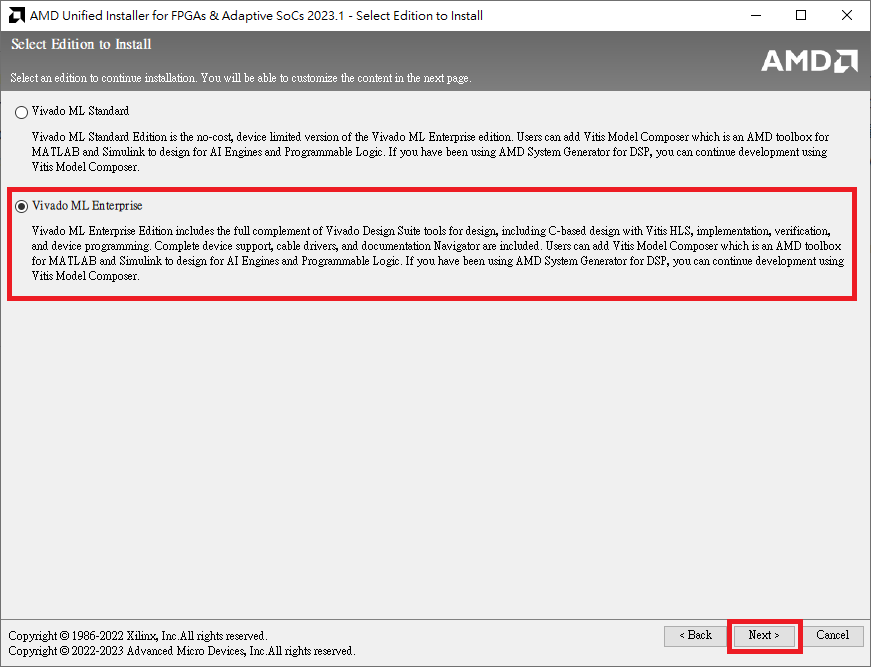Select the Vivado ML Standard edition
Image resolution: width=871 pixels, height=667 pixels.
pos(21,112)
